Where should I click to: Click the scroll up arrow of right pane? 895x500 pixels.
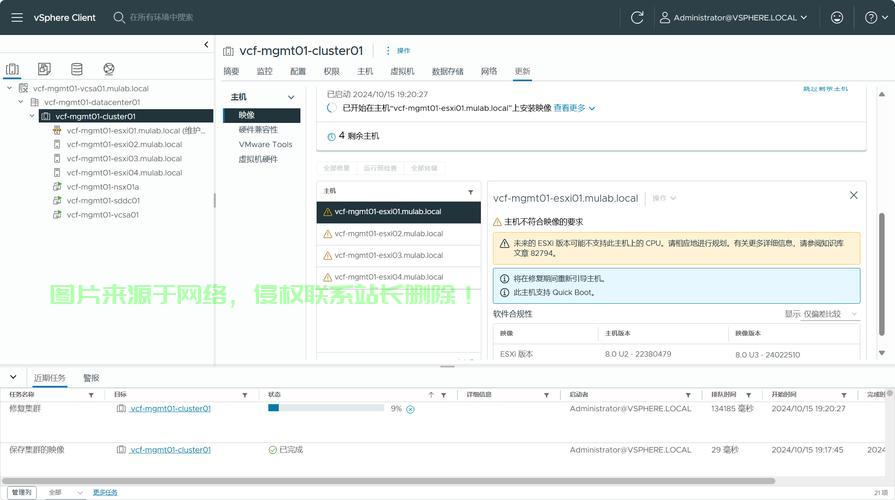pyautogui.click(x=882, y=94)
